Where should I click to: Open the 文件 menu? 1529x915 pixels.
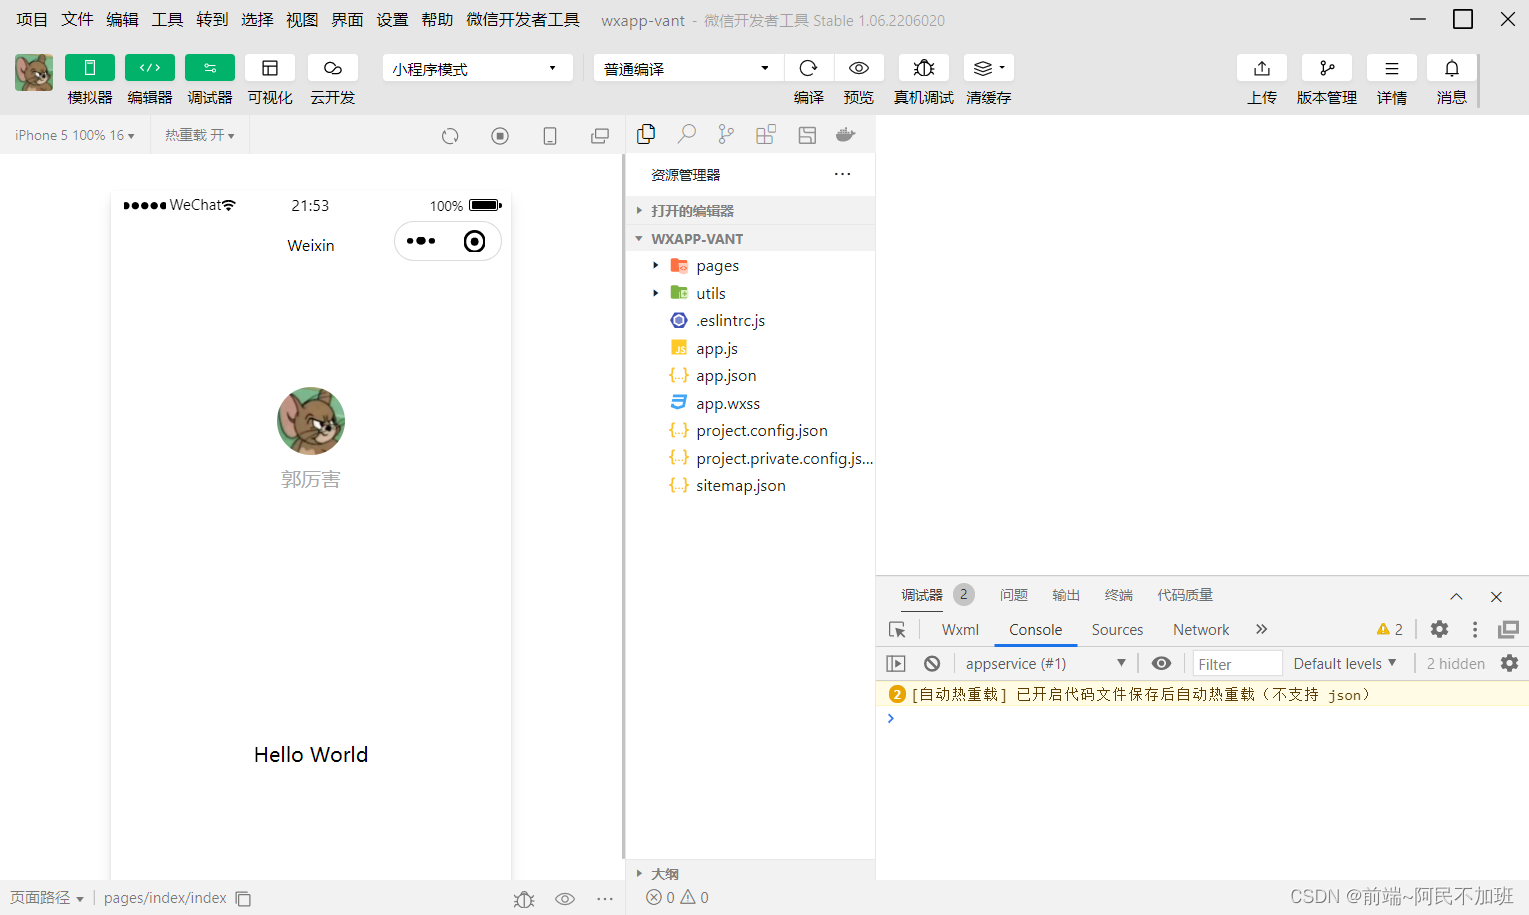coord(77,20)
